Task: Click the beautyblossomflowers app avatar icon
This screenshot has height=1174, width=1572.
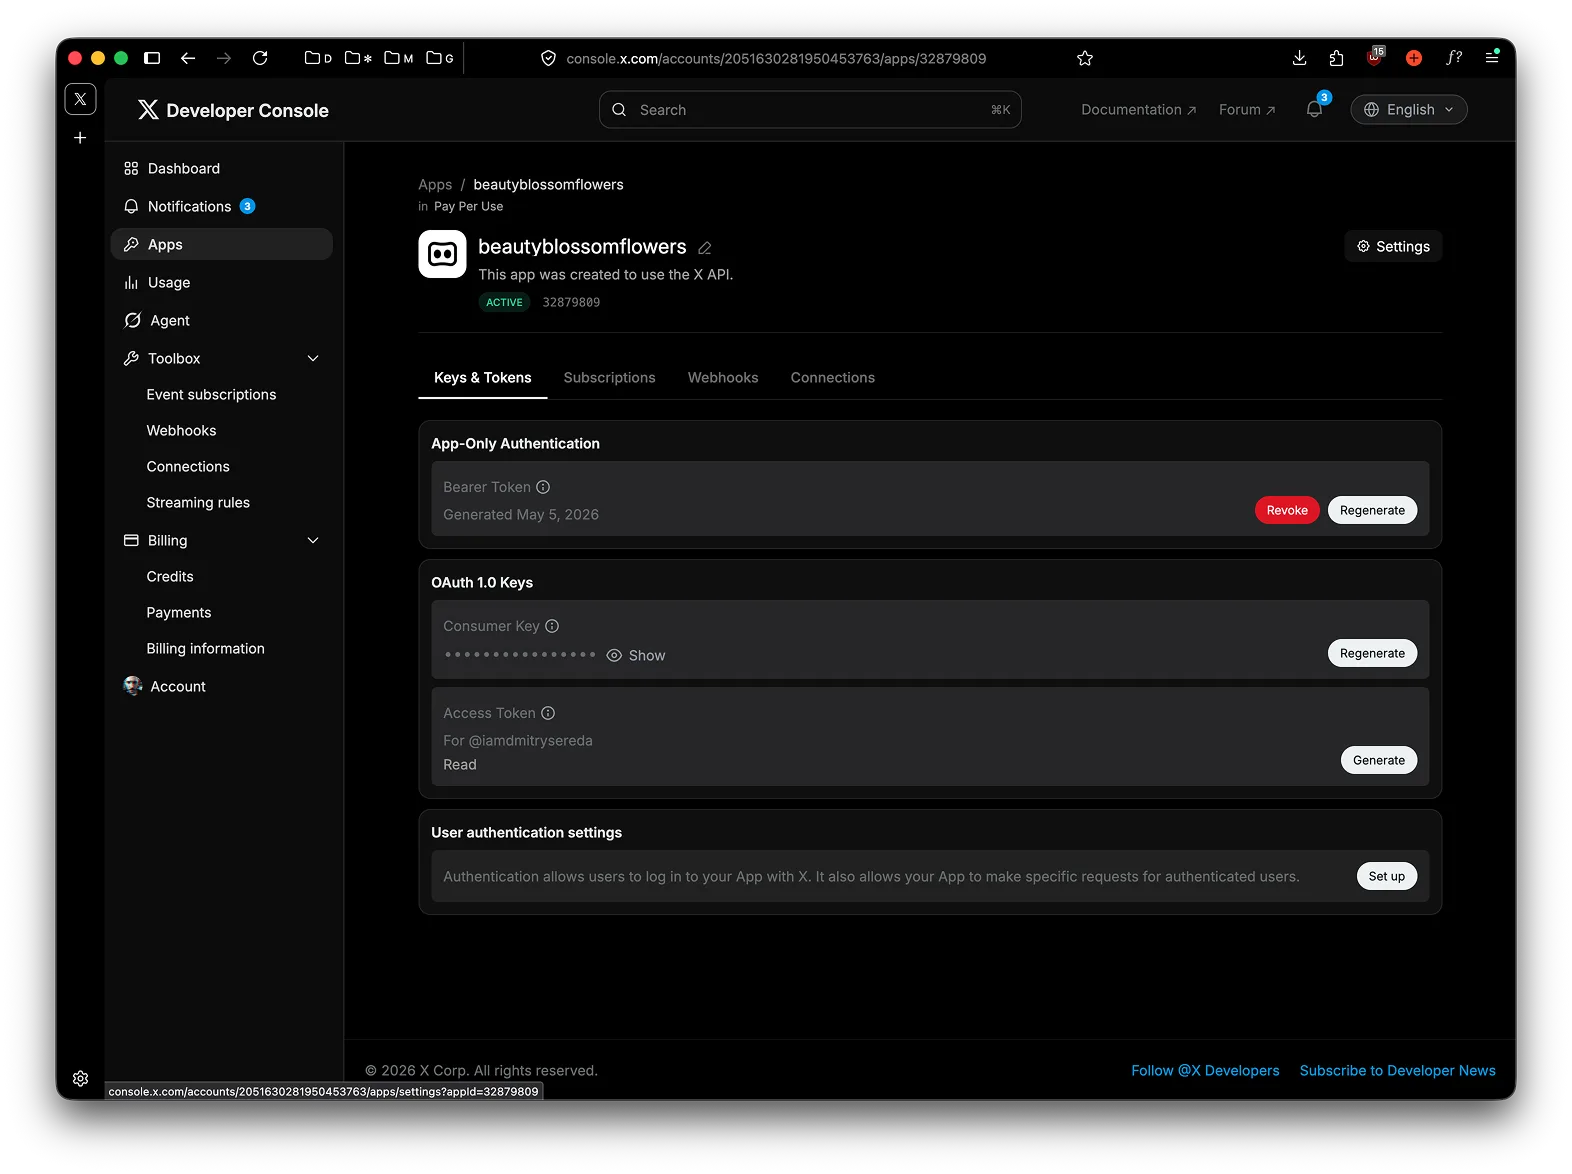Action: click(x=442, y=254)
